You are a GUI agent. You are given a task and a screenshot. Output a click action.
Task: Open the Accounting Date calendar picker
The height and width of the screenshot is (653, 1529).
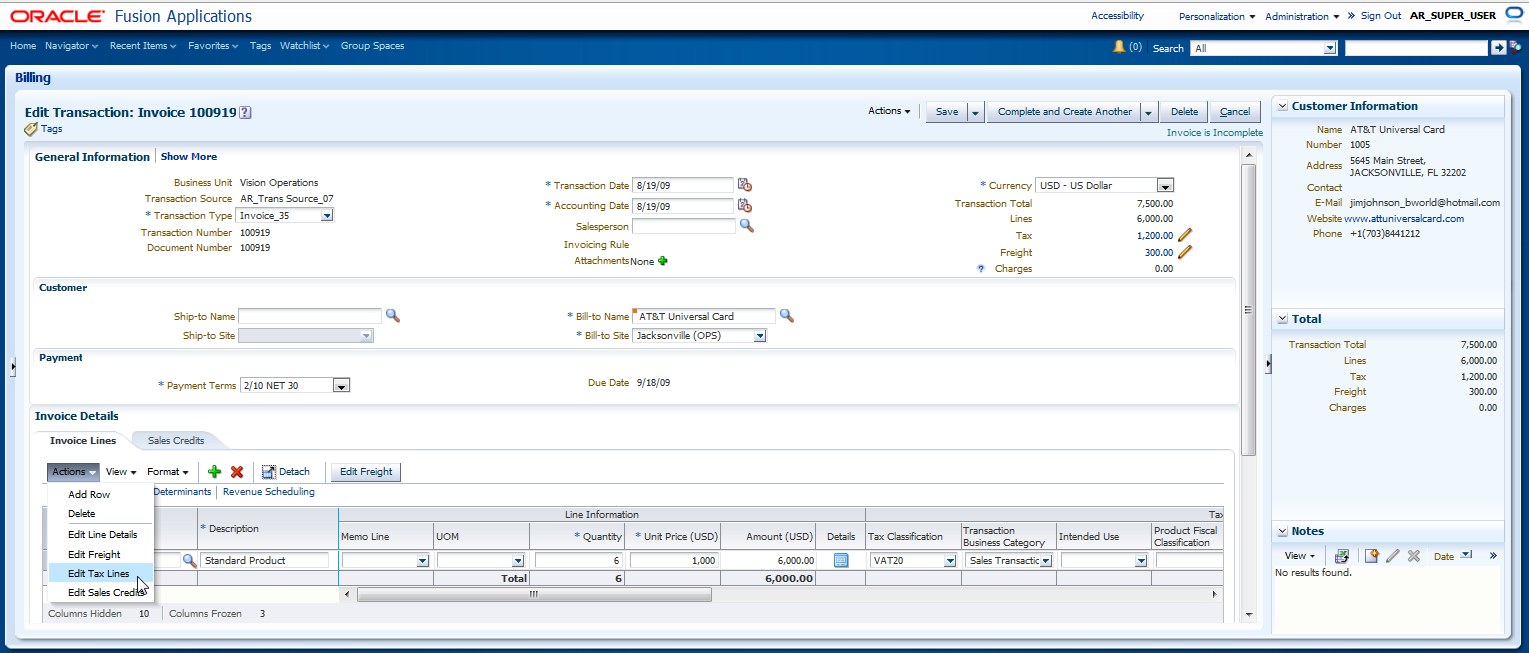click(745, 205)
